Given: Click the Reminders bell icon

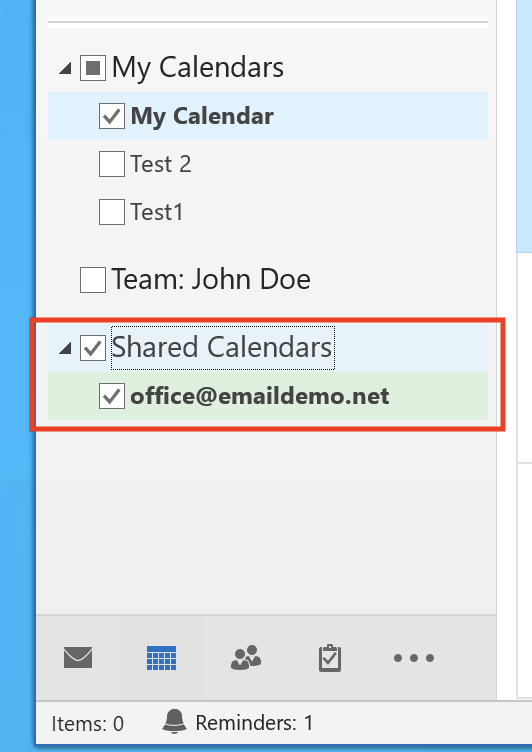Looking at the screenshot, I should pos(174,721).
